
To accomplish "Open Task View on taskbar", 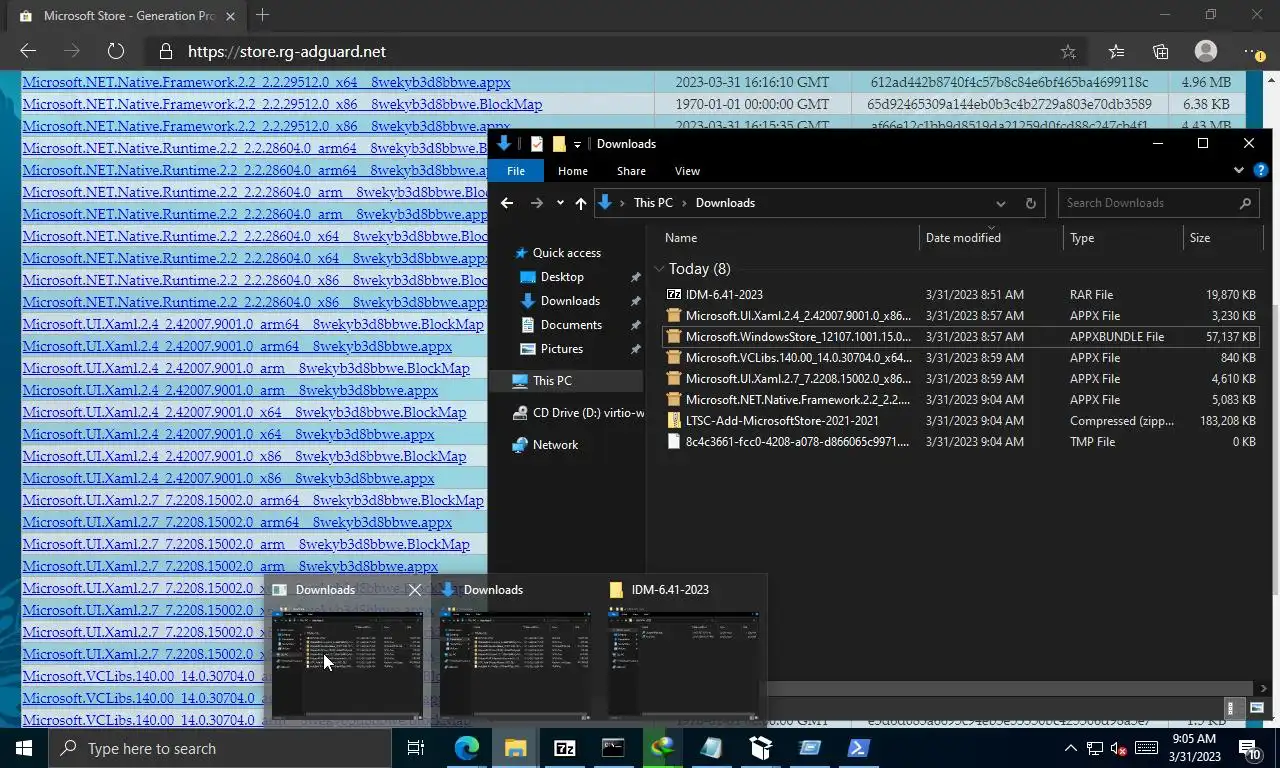I will tap(416, 748).
